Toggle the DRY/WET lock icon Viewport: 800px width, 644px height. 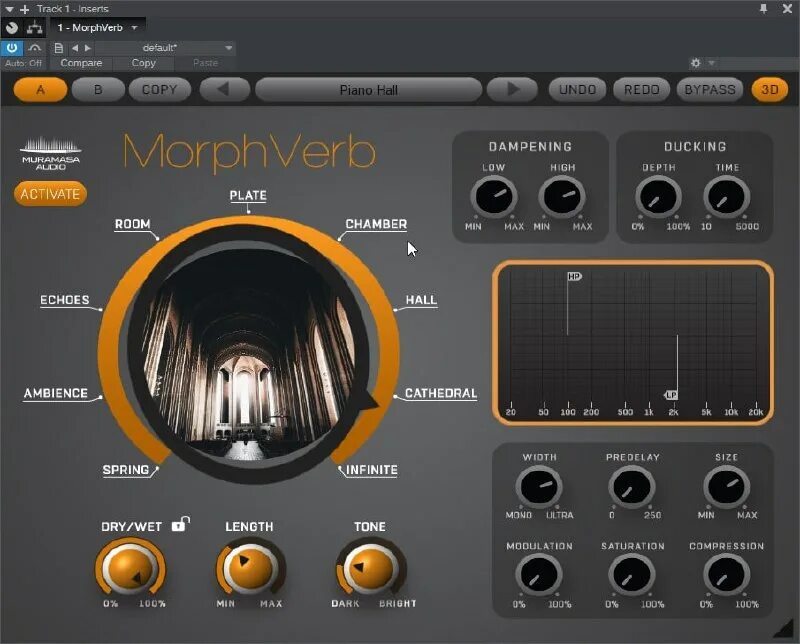[180, 524]
